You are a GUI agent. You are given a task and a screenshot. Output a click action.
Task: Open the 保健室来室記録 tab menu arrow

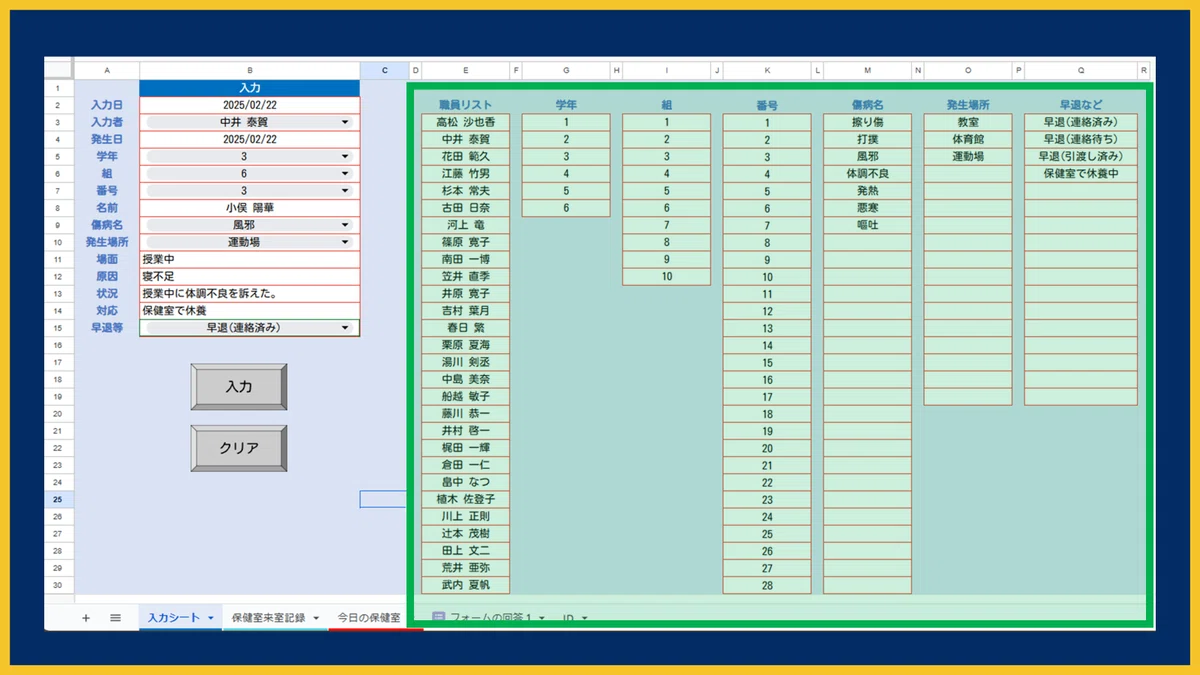pyautogui.click(x=316, y=618)
